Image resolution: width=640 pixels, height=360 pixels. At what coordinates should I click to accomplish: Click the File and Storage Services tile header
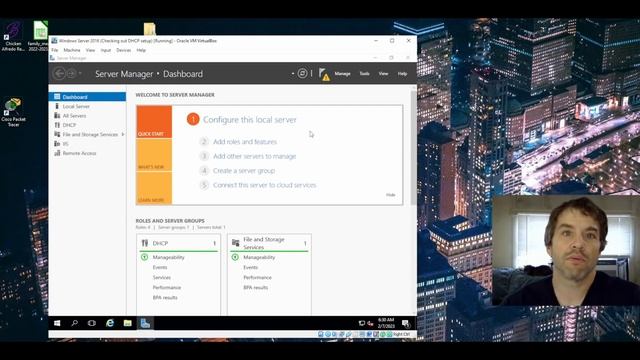point(269,243)
